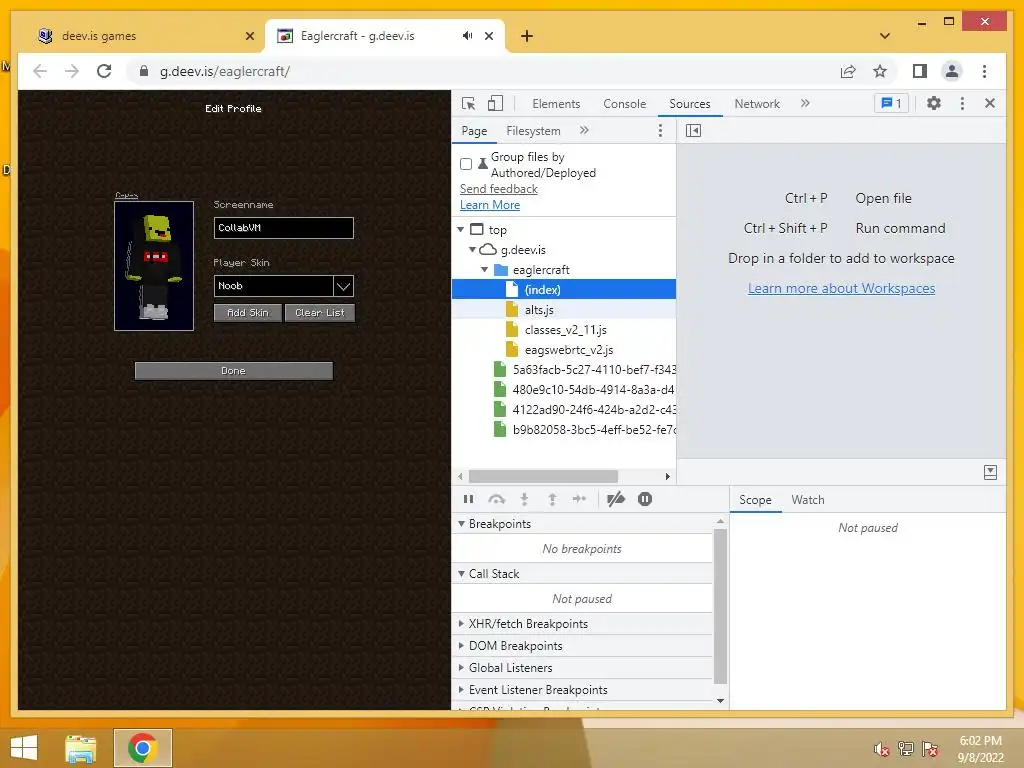
Task: Activate the inspect element picker icon
Action: click(468, 104)
